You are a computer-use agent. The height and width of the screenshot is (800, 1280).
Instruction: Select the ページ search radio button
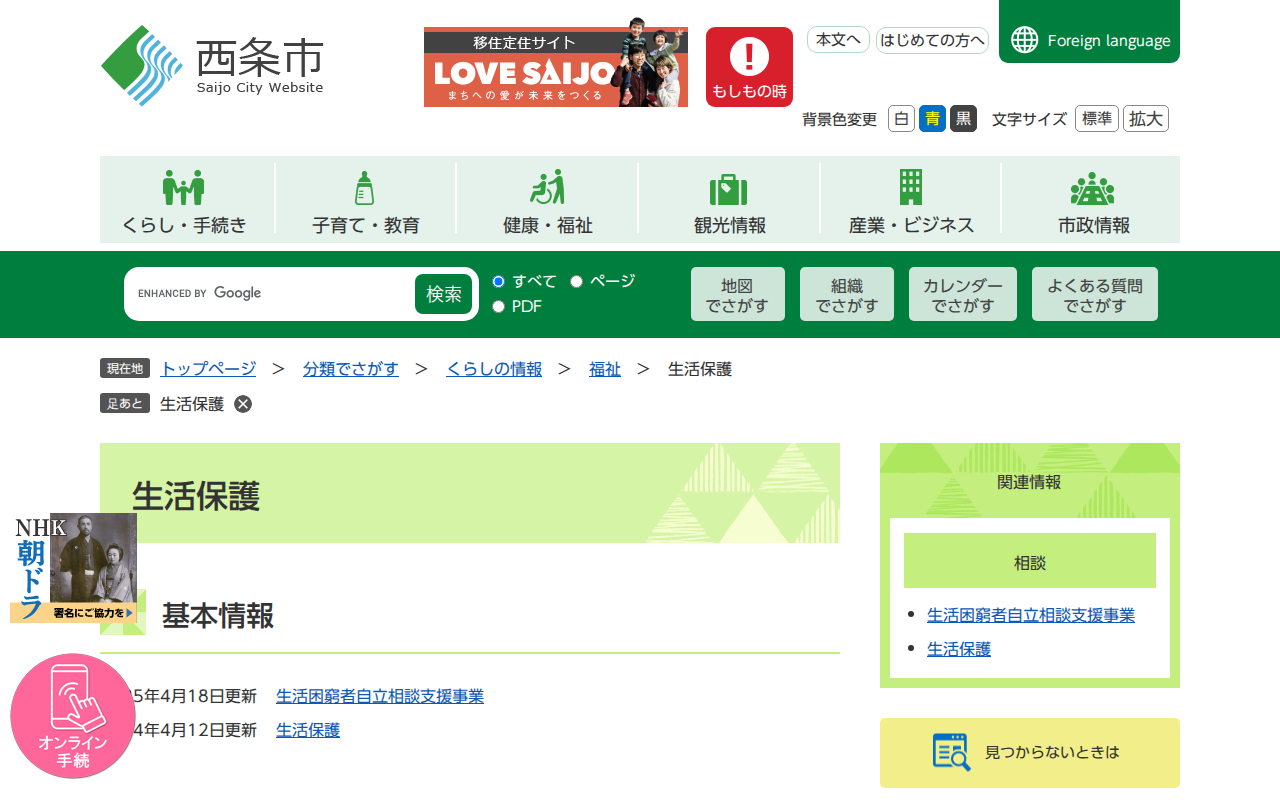click(x=576, y=281)
